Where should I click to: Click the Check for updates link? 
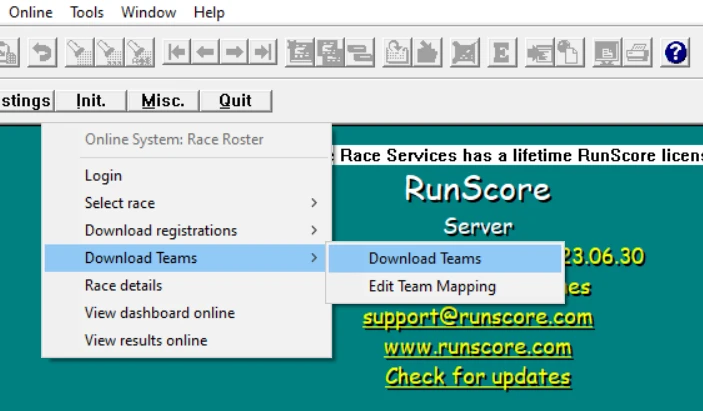[478, 376]
